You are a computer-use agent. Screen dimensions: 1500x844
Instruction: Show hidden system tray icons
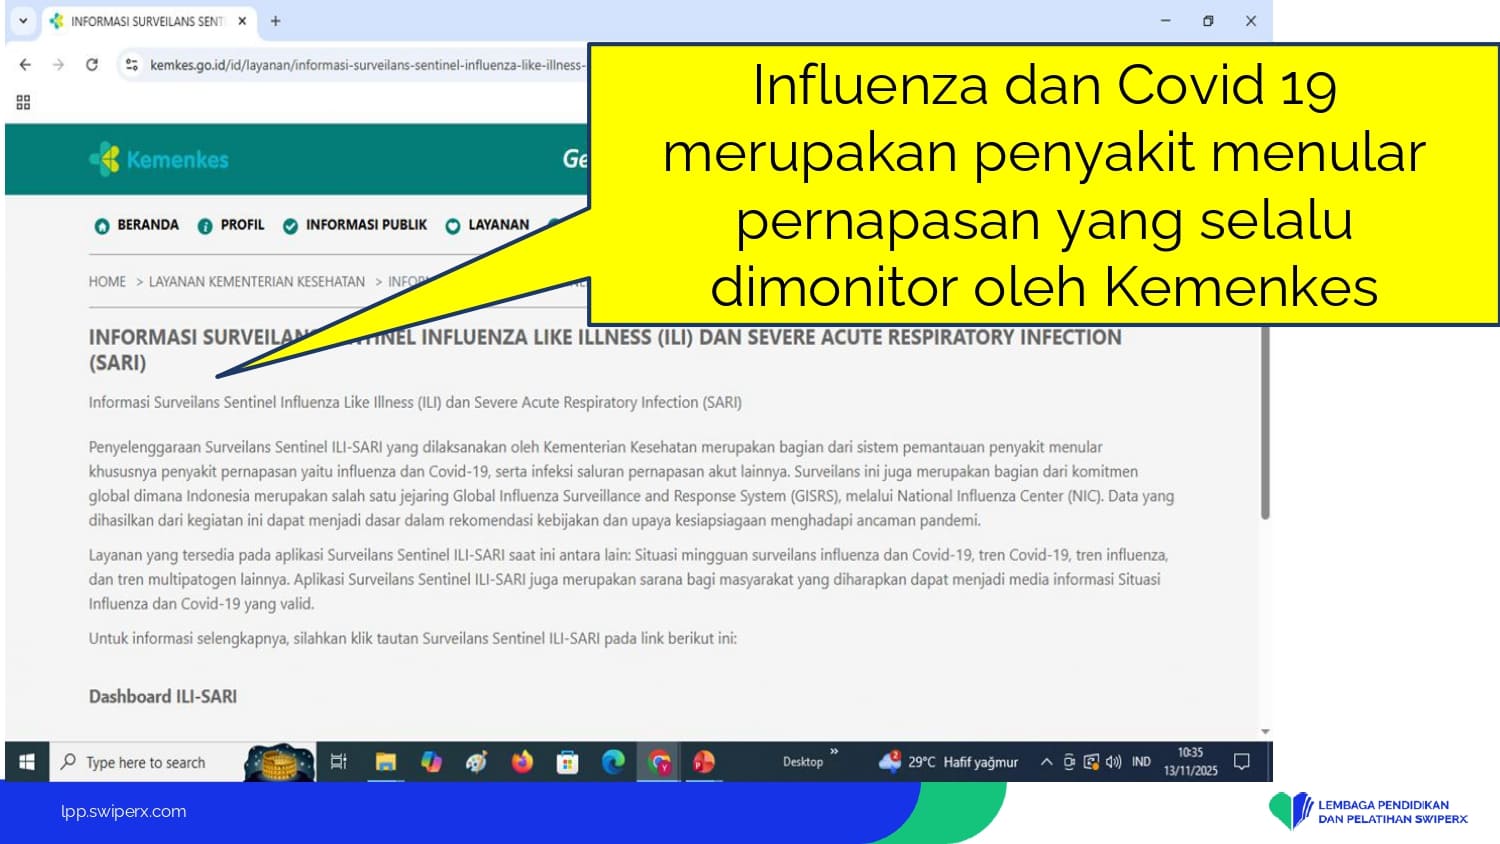point(1046,762)
